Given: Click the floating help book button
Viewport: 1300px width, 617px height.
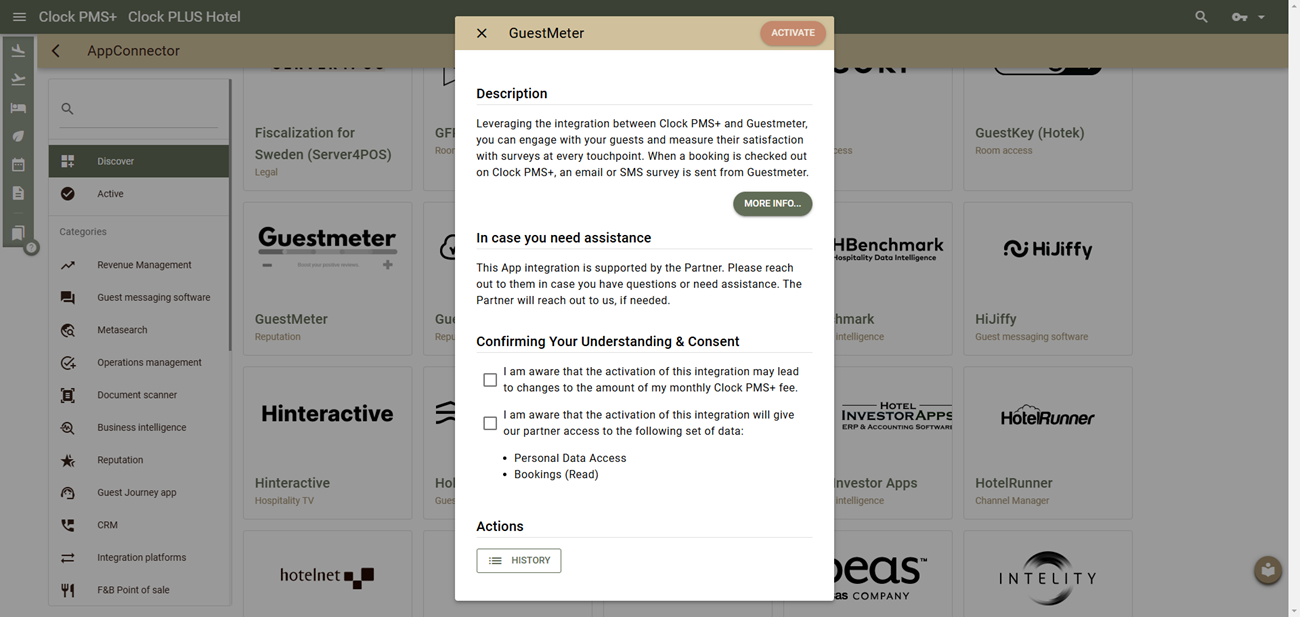Looking at the screenshot, I should point(1268,571).
